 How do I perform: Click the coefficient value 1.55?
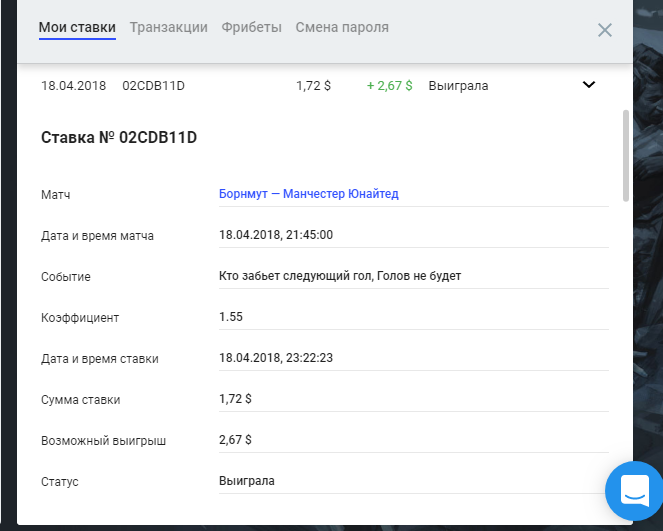pos(231,317)
